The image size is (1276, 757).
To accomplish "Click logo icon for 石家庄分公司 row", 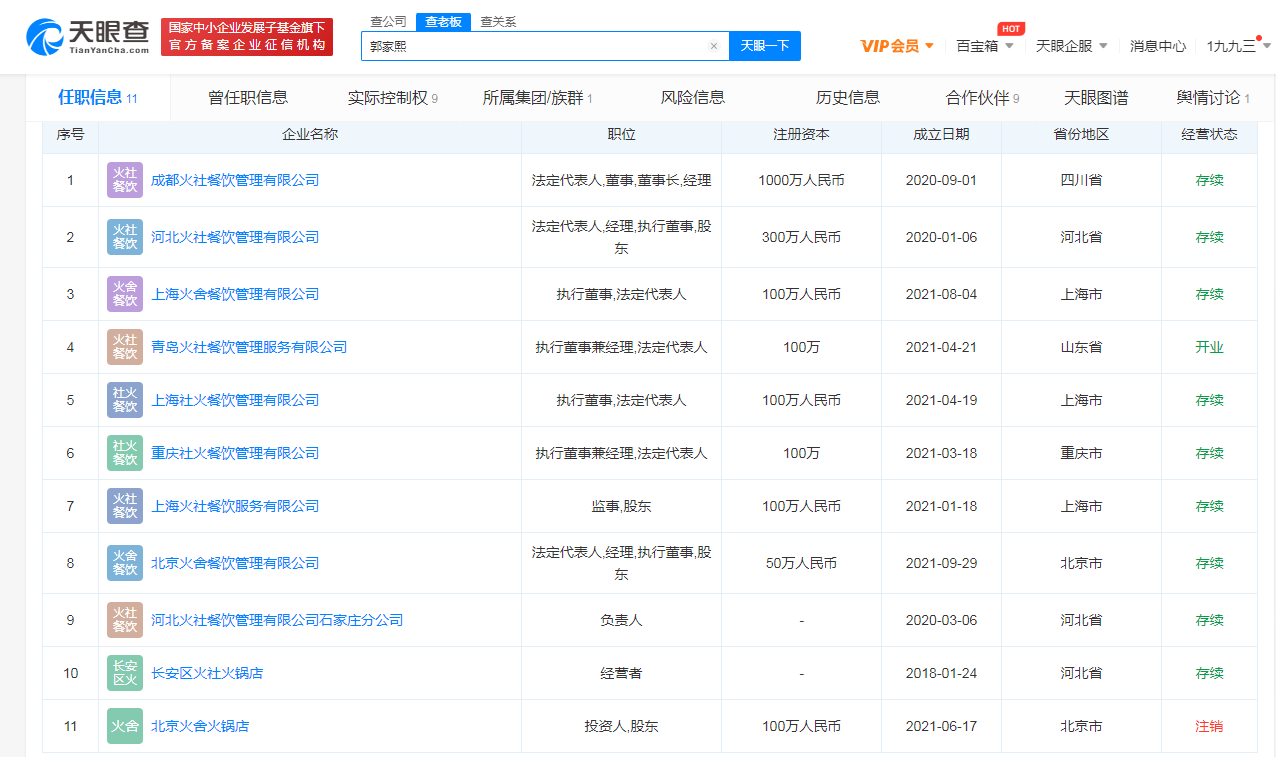I will pos(125,620).
